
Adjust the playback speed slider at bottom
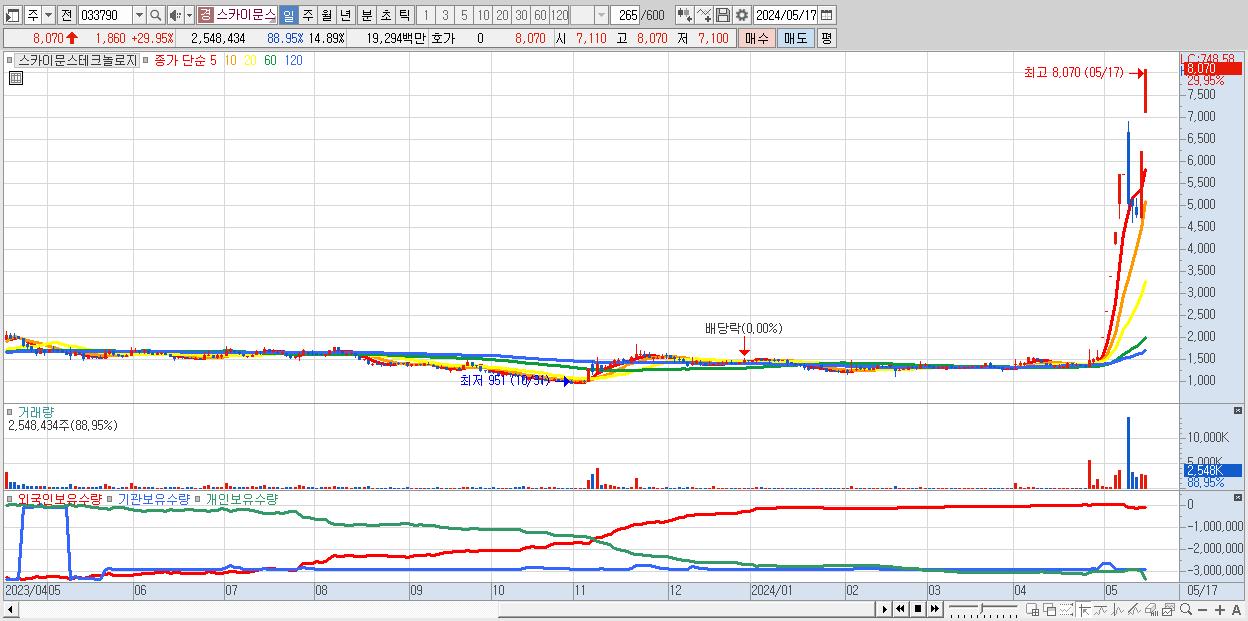click(983, 609)
